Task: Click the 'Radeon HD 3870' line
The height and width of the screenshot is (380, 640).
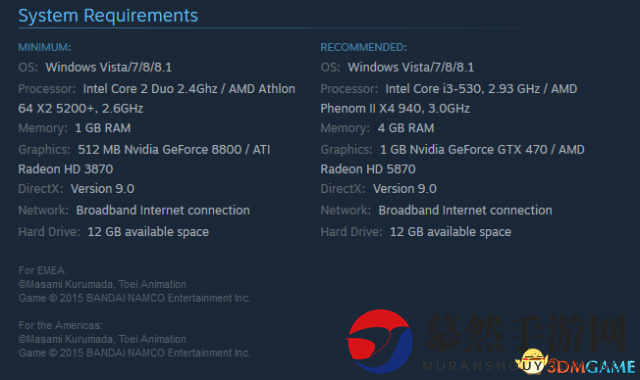Action: pyautogui.click(x=66, y=169)
